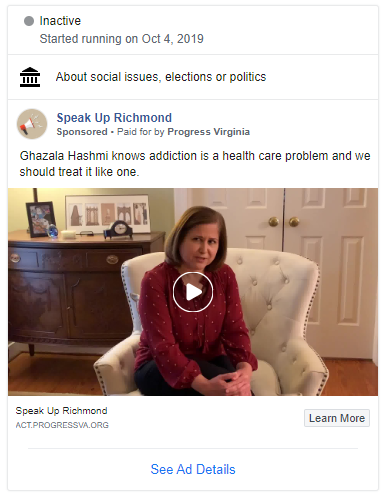Image resolution: width=388 pixels, height=497 pixels.
Task: Click the framed picture on the dresser
Action: pyautogui.click(x=41, y=219)
